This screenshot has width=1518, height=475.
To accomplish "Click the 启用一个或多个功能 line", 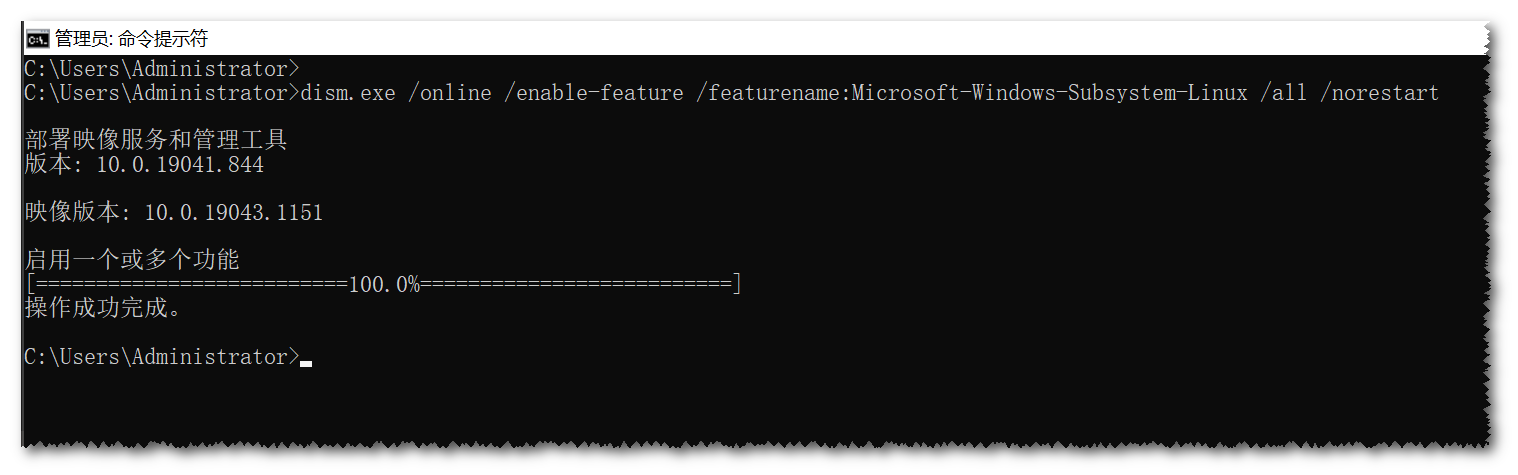I will (x=132, y=261).
